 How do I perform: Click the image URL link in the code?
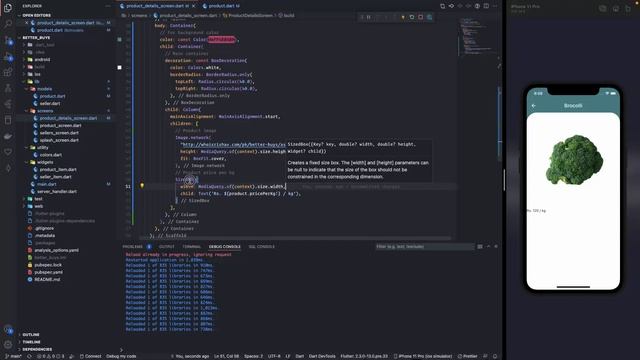click(x=233, y=144)
